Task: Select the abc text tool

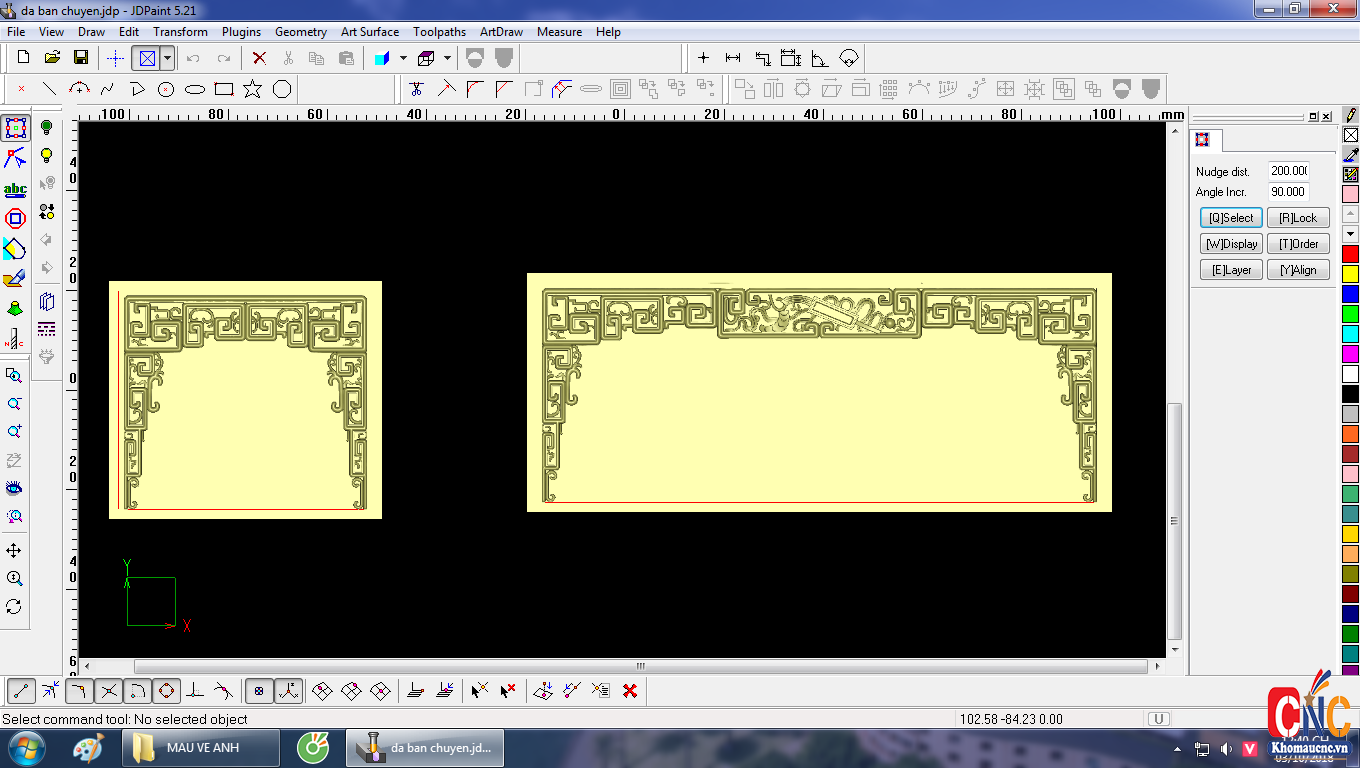Action: 15,189
